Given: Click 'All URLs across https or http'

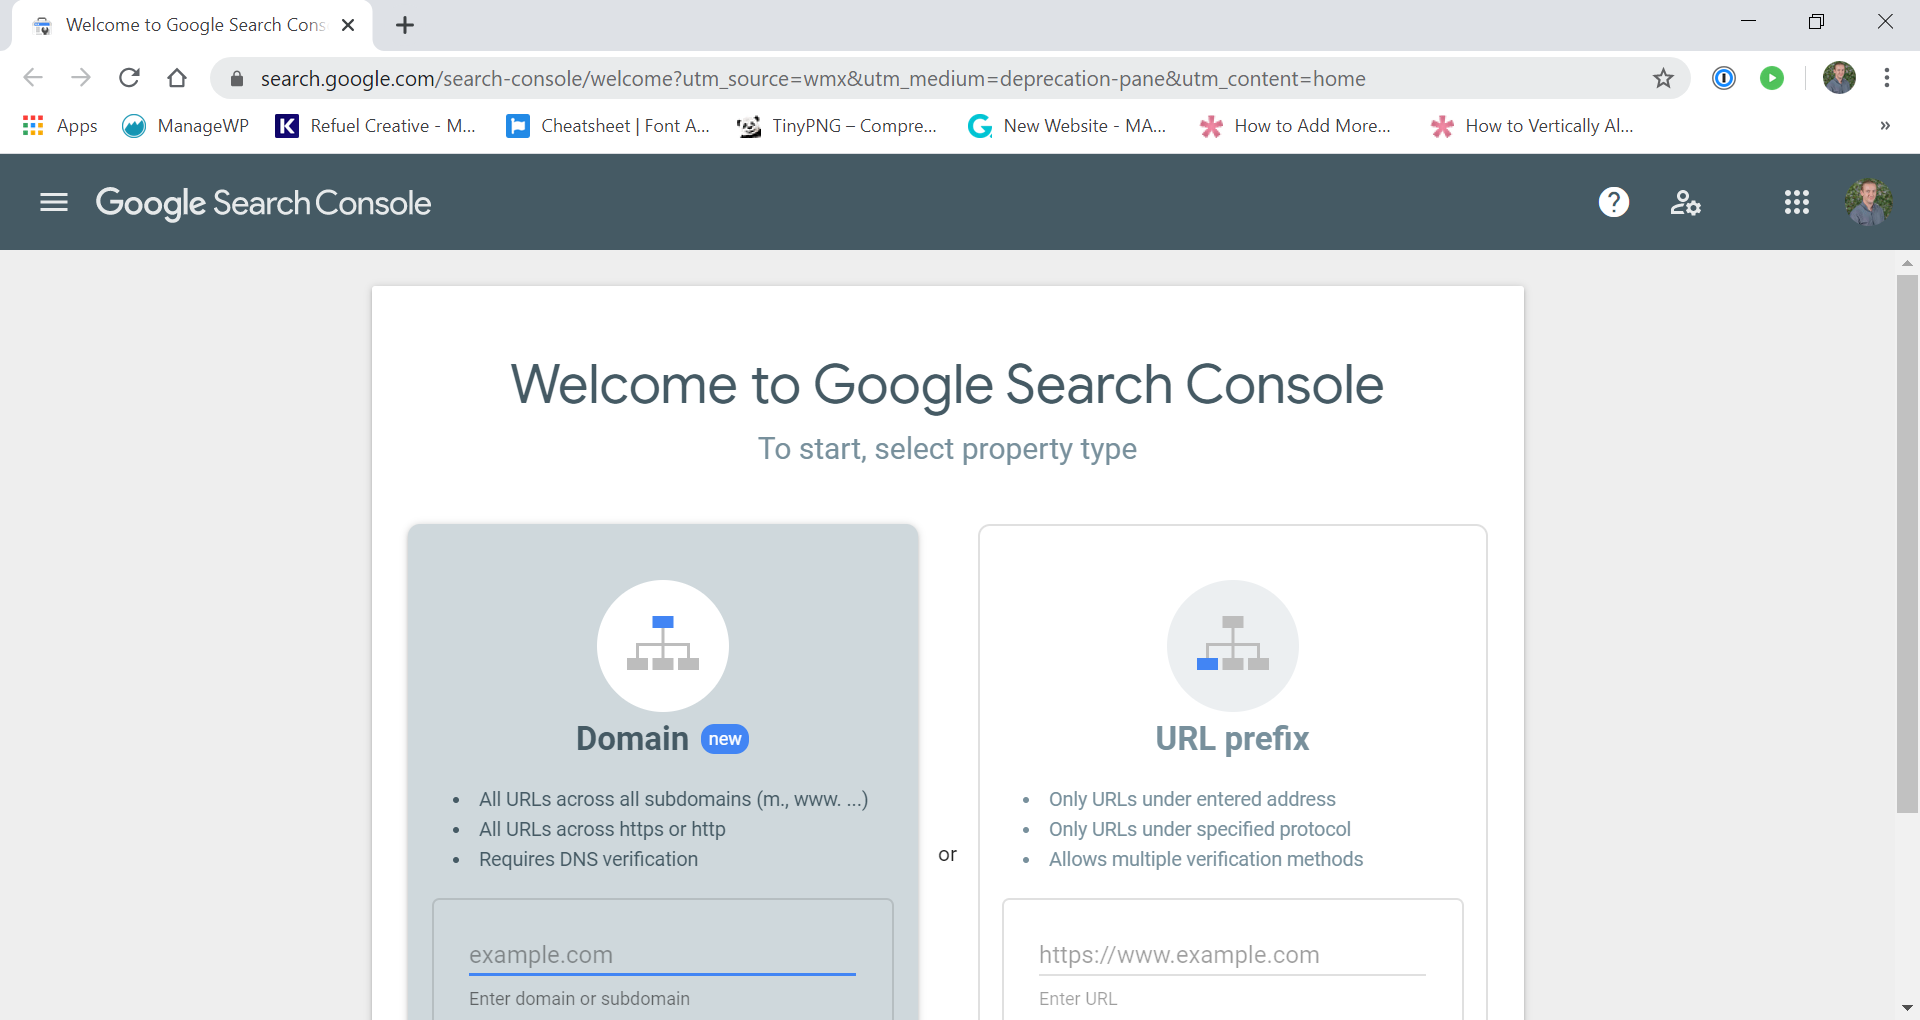Looking at the screenshot, I should 602,829.
